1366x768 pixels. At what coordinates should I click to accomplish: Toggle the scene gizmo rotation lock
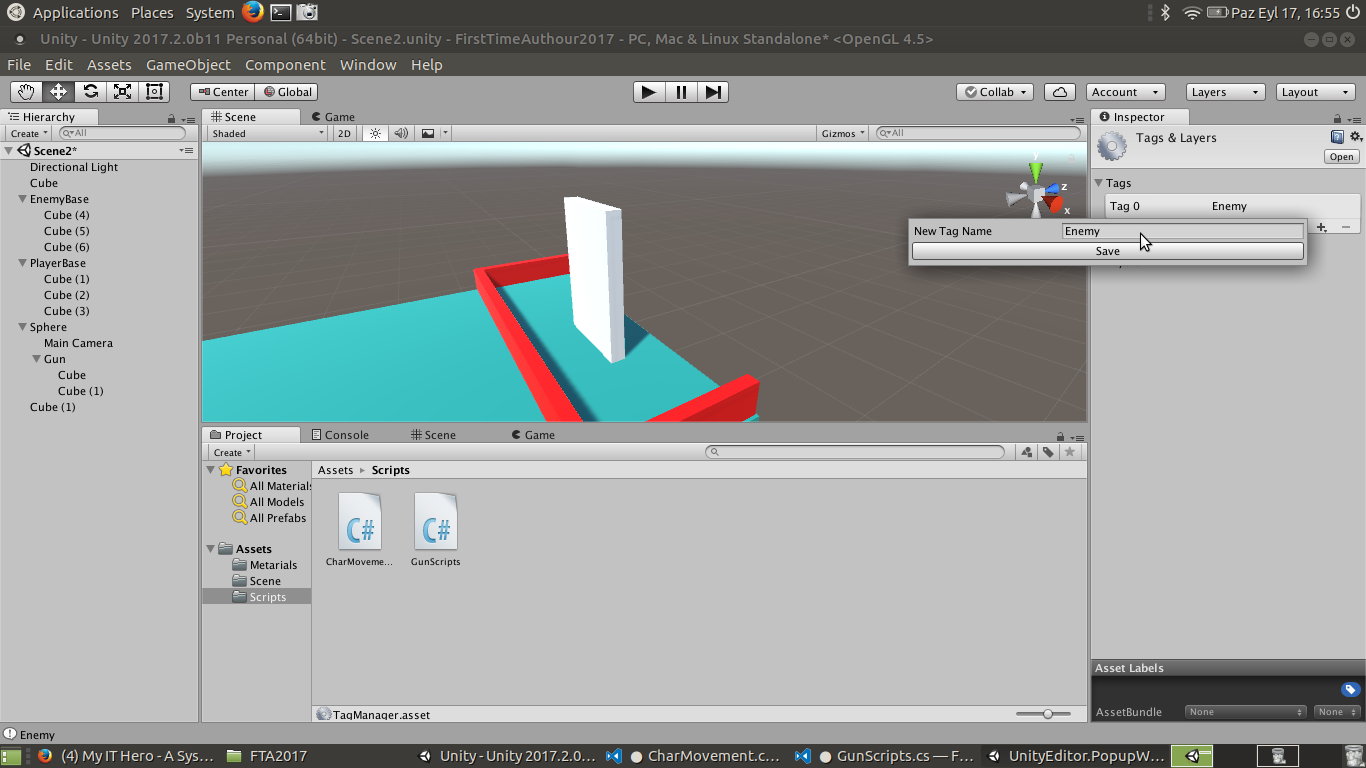click(x=1072, y=157)
